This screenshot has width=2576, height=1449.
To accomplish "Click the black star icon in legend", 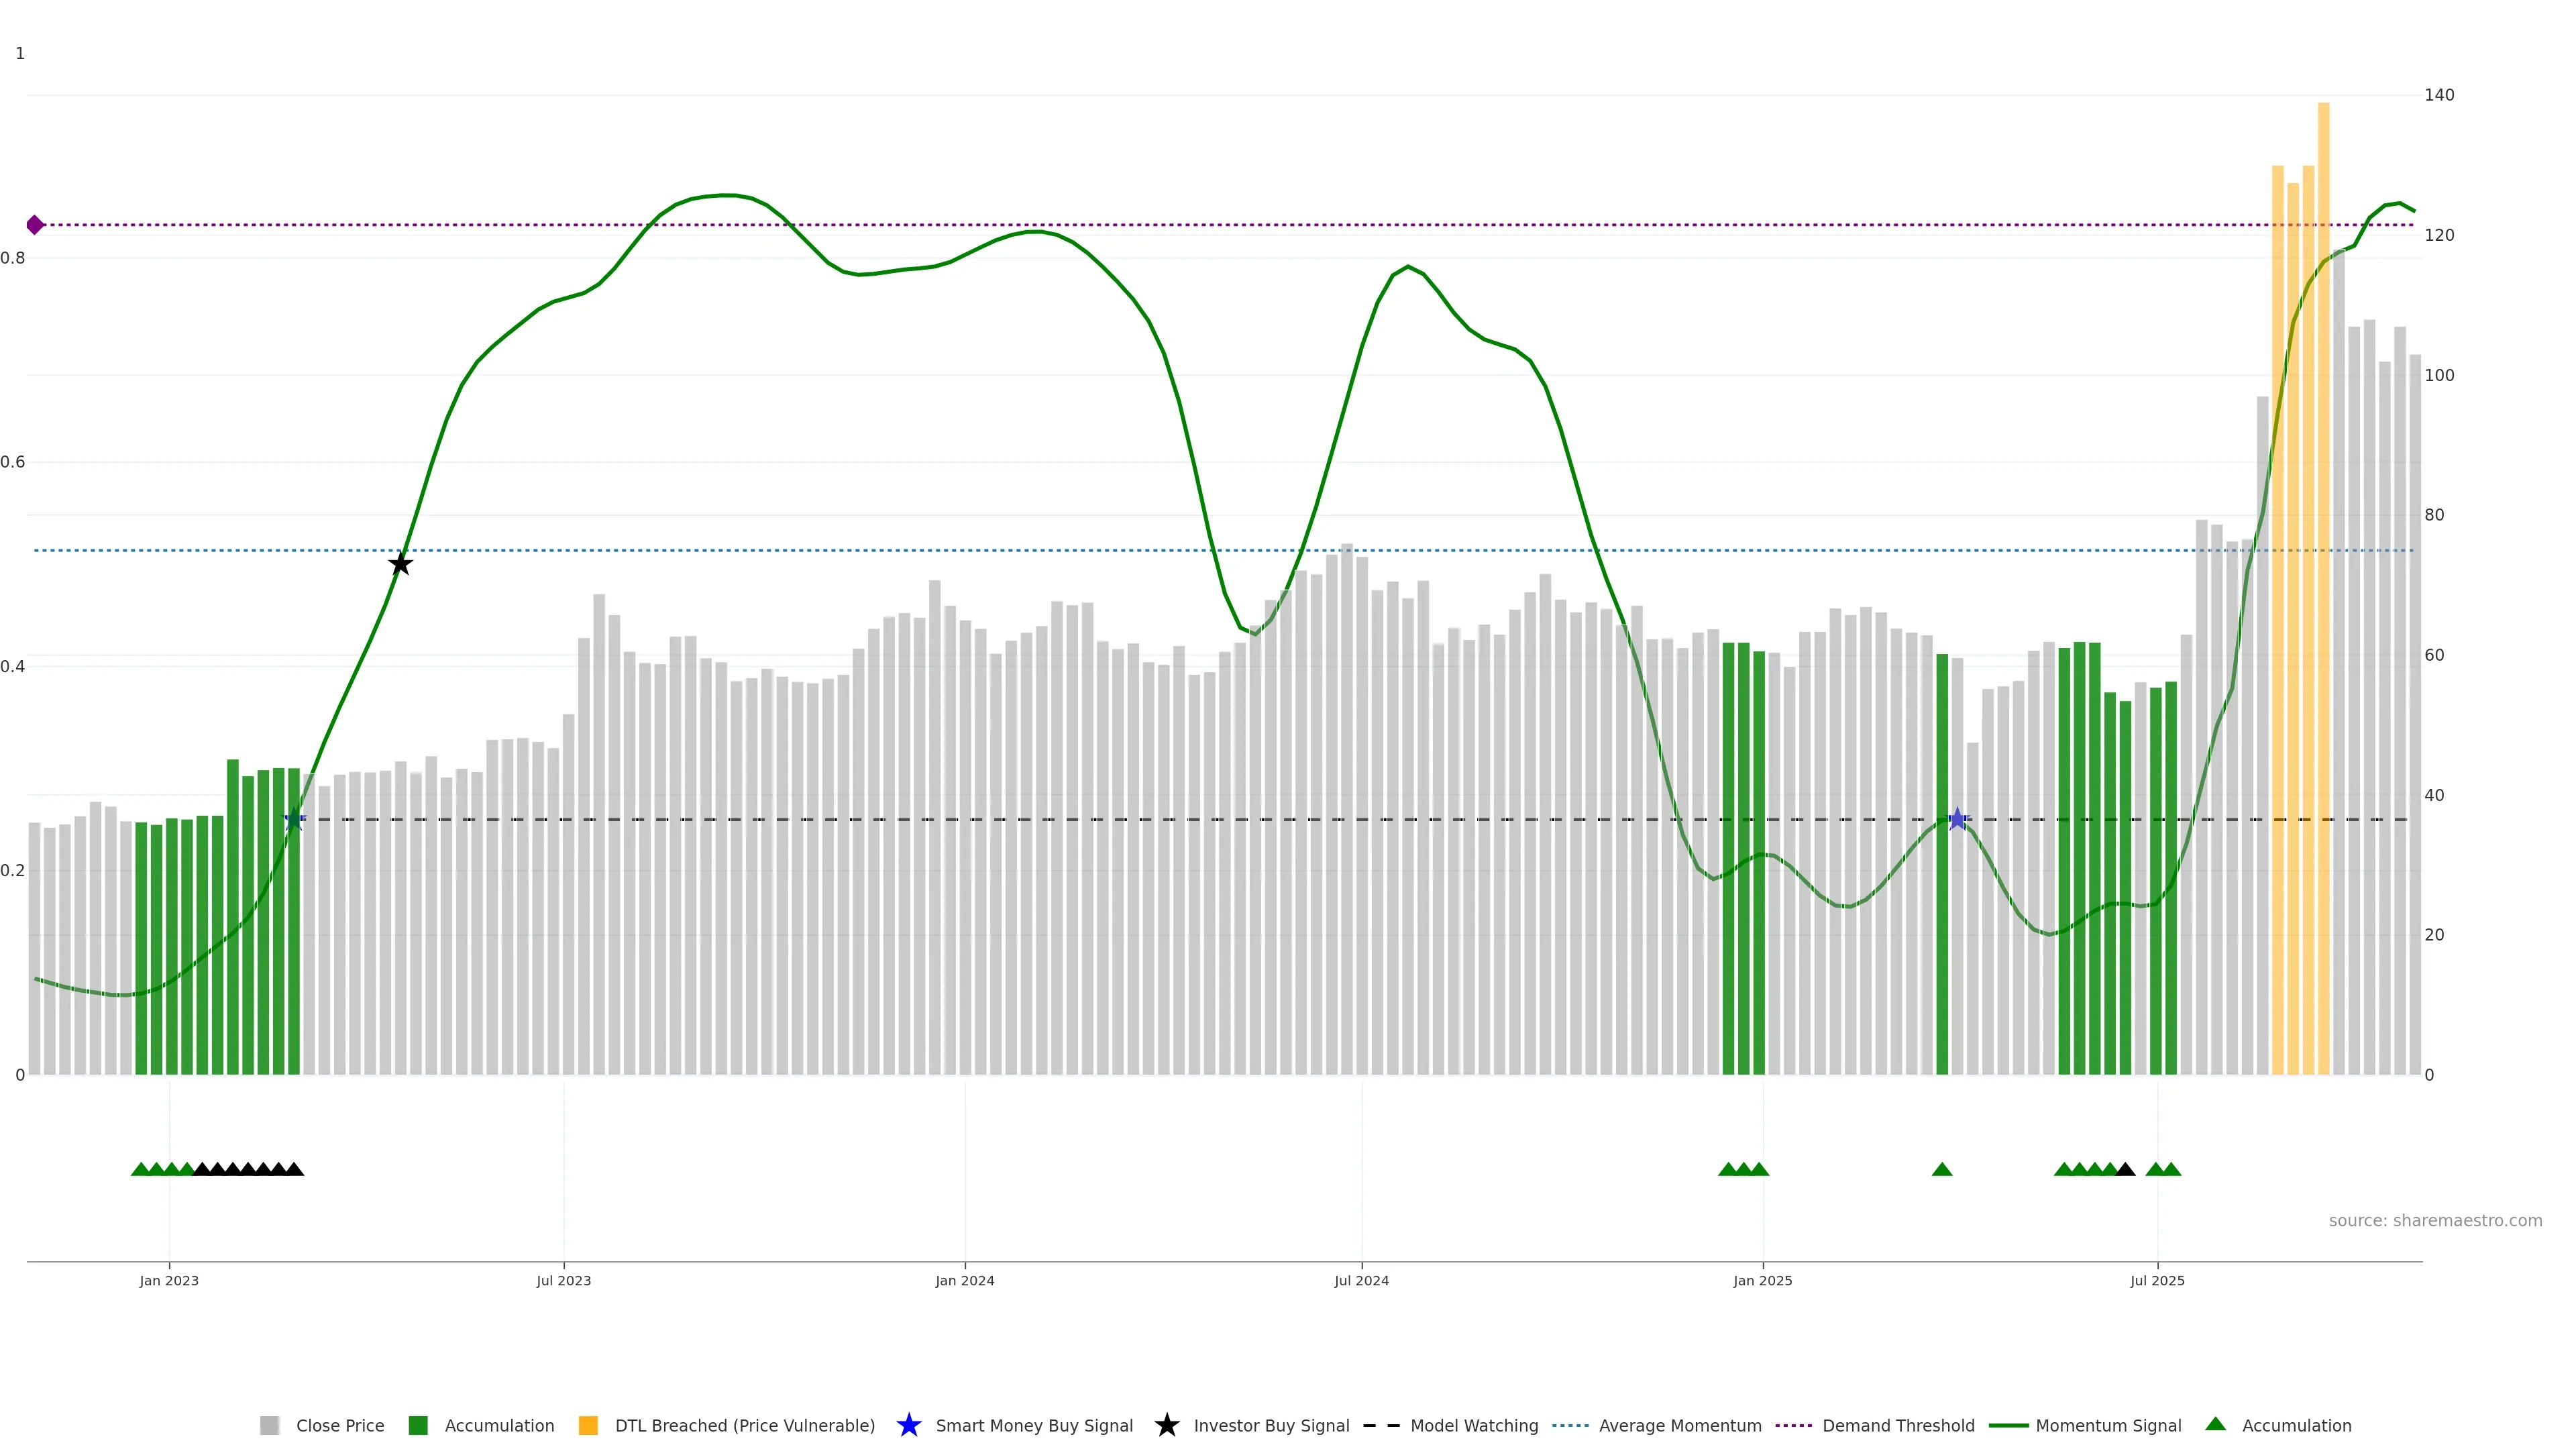I will (1166, 1425).
